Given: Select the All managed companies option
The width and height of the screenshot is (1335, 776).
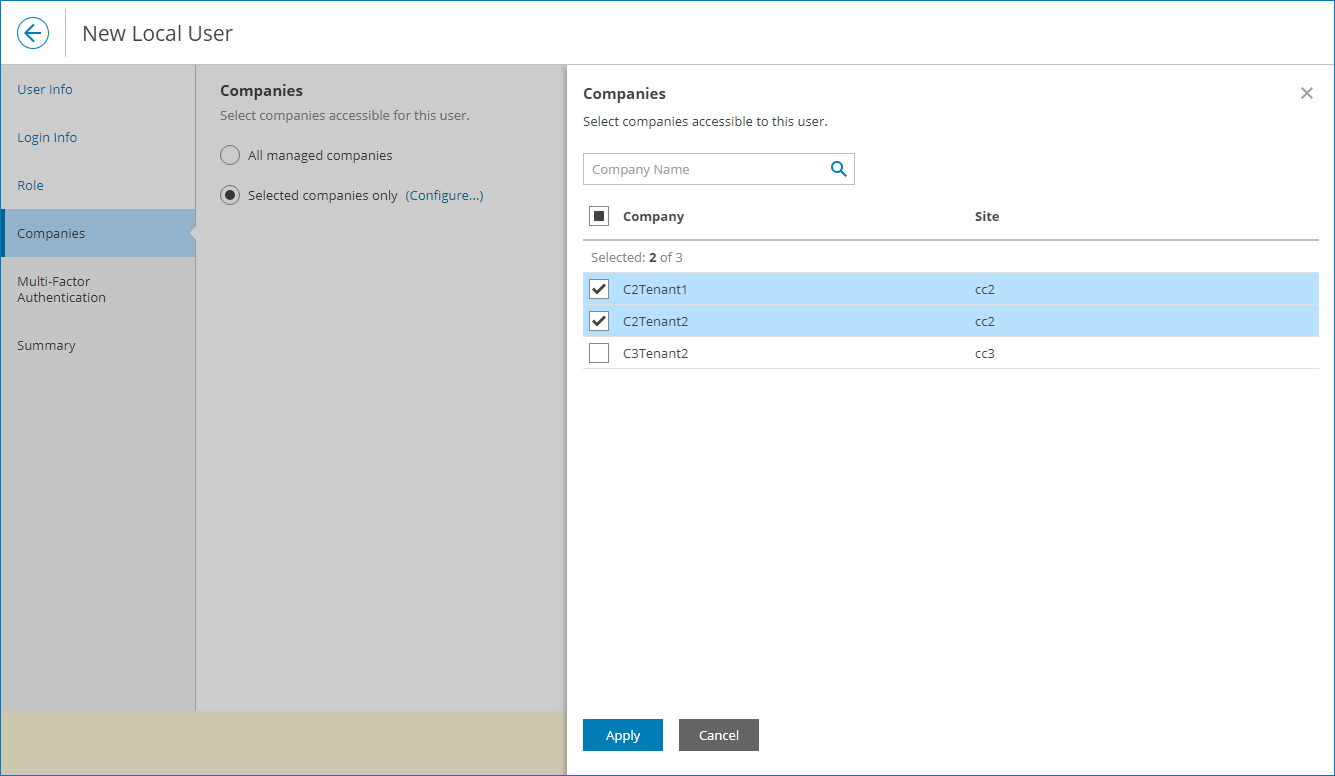Looking at the screenshot, I should [230, 155].
